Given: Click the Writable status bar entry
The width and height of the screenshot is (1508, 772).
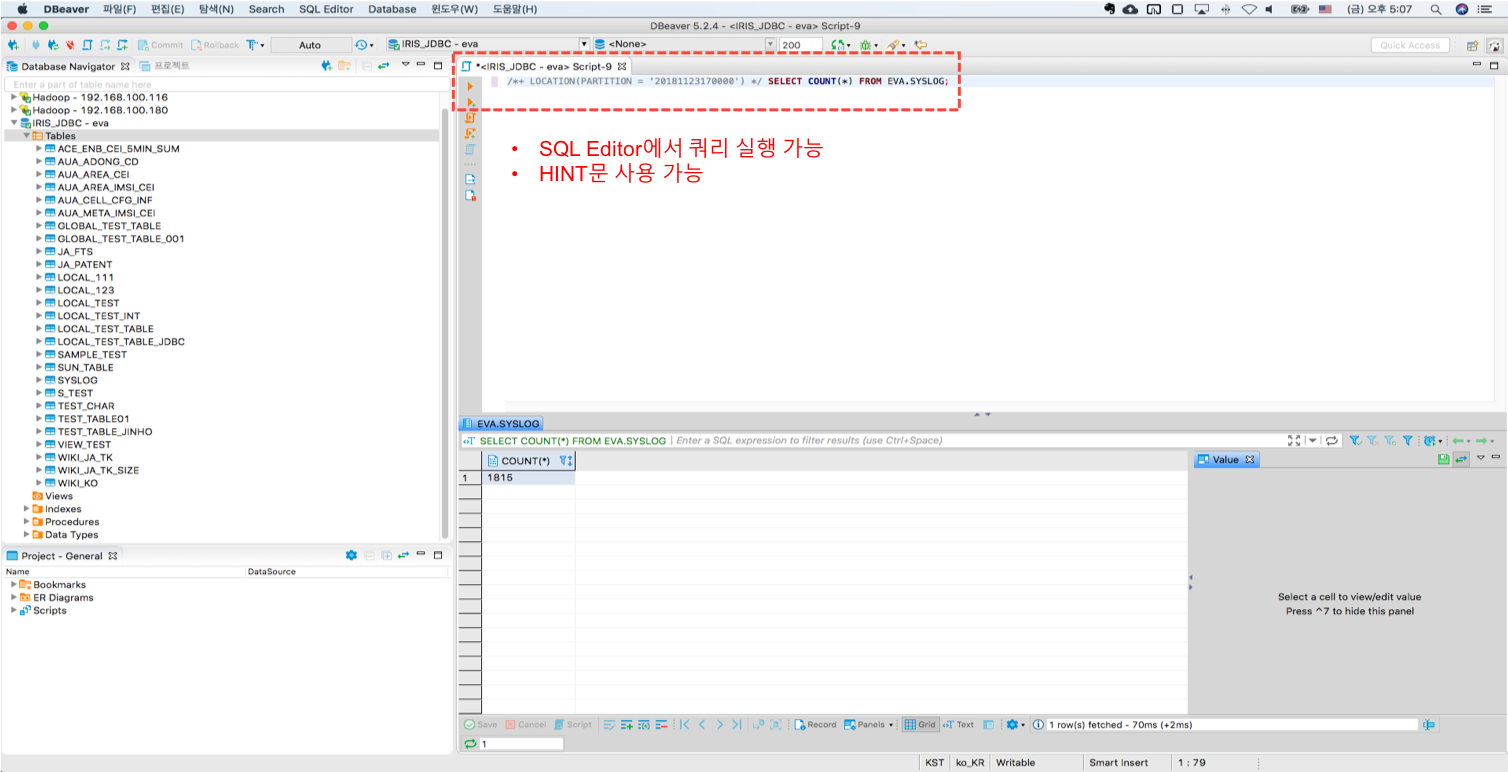Looking at the screenshot, I should point(1016,762).
